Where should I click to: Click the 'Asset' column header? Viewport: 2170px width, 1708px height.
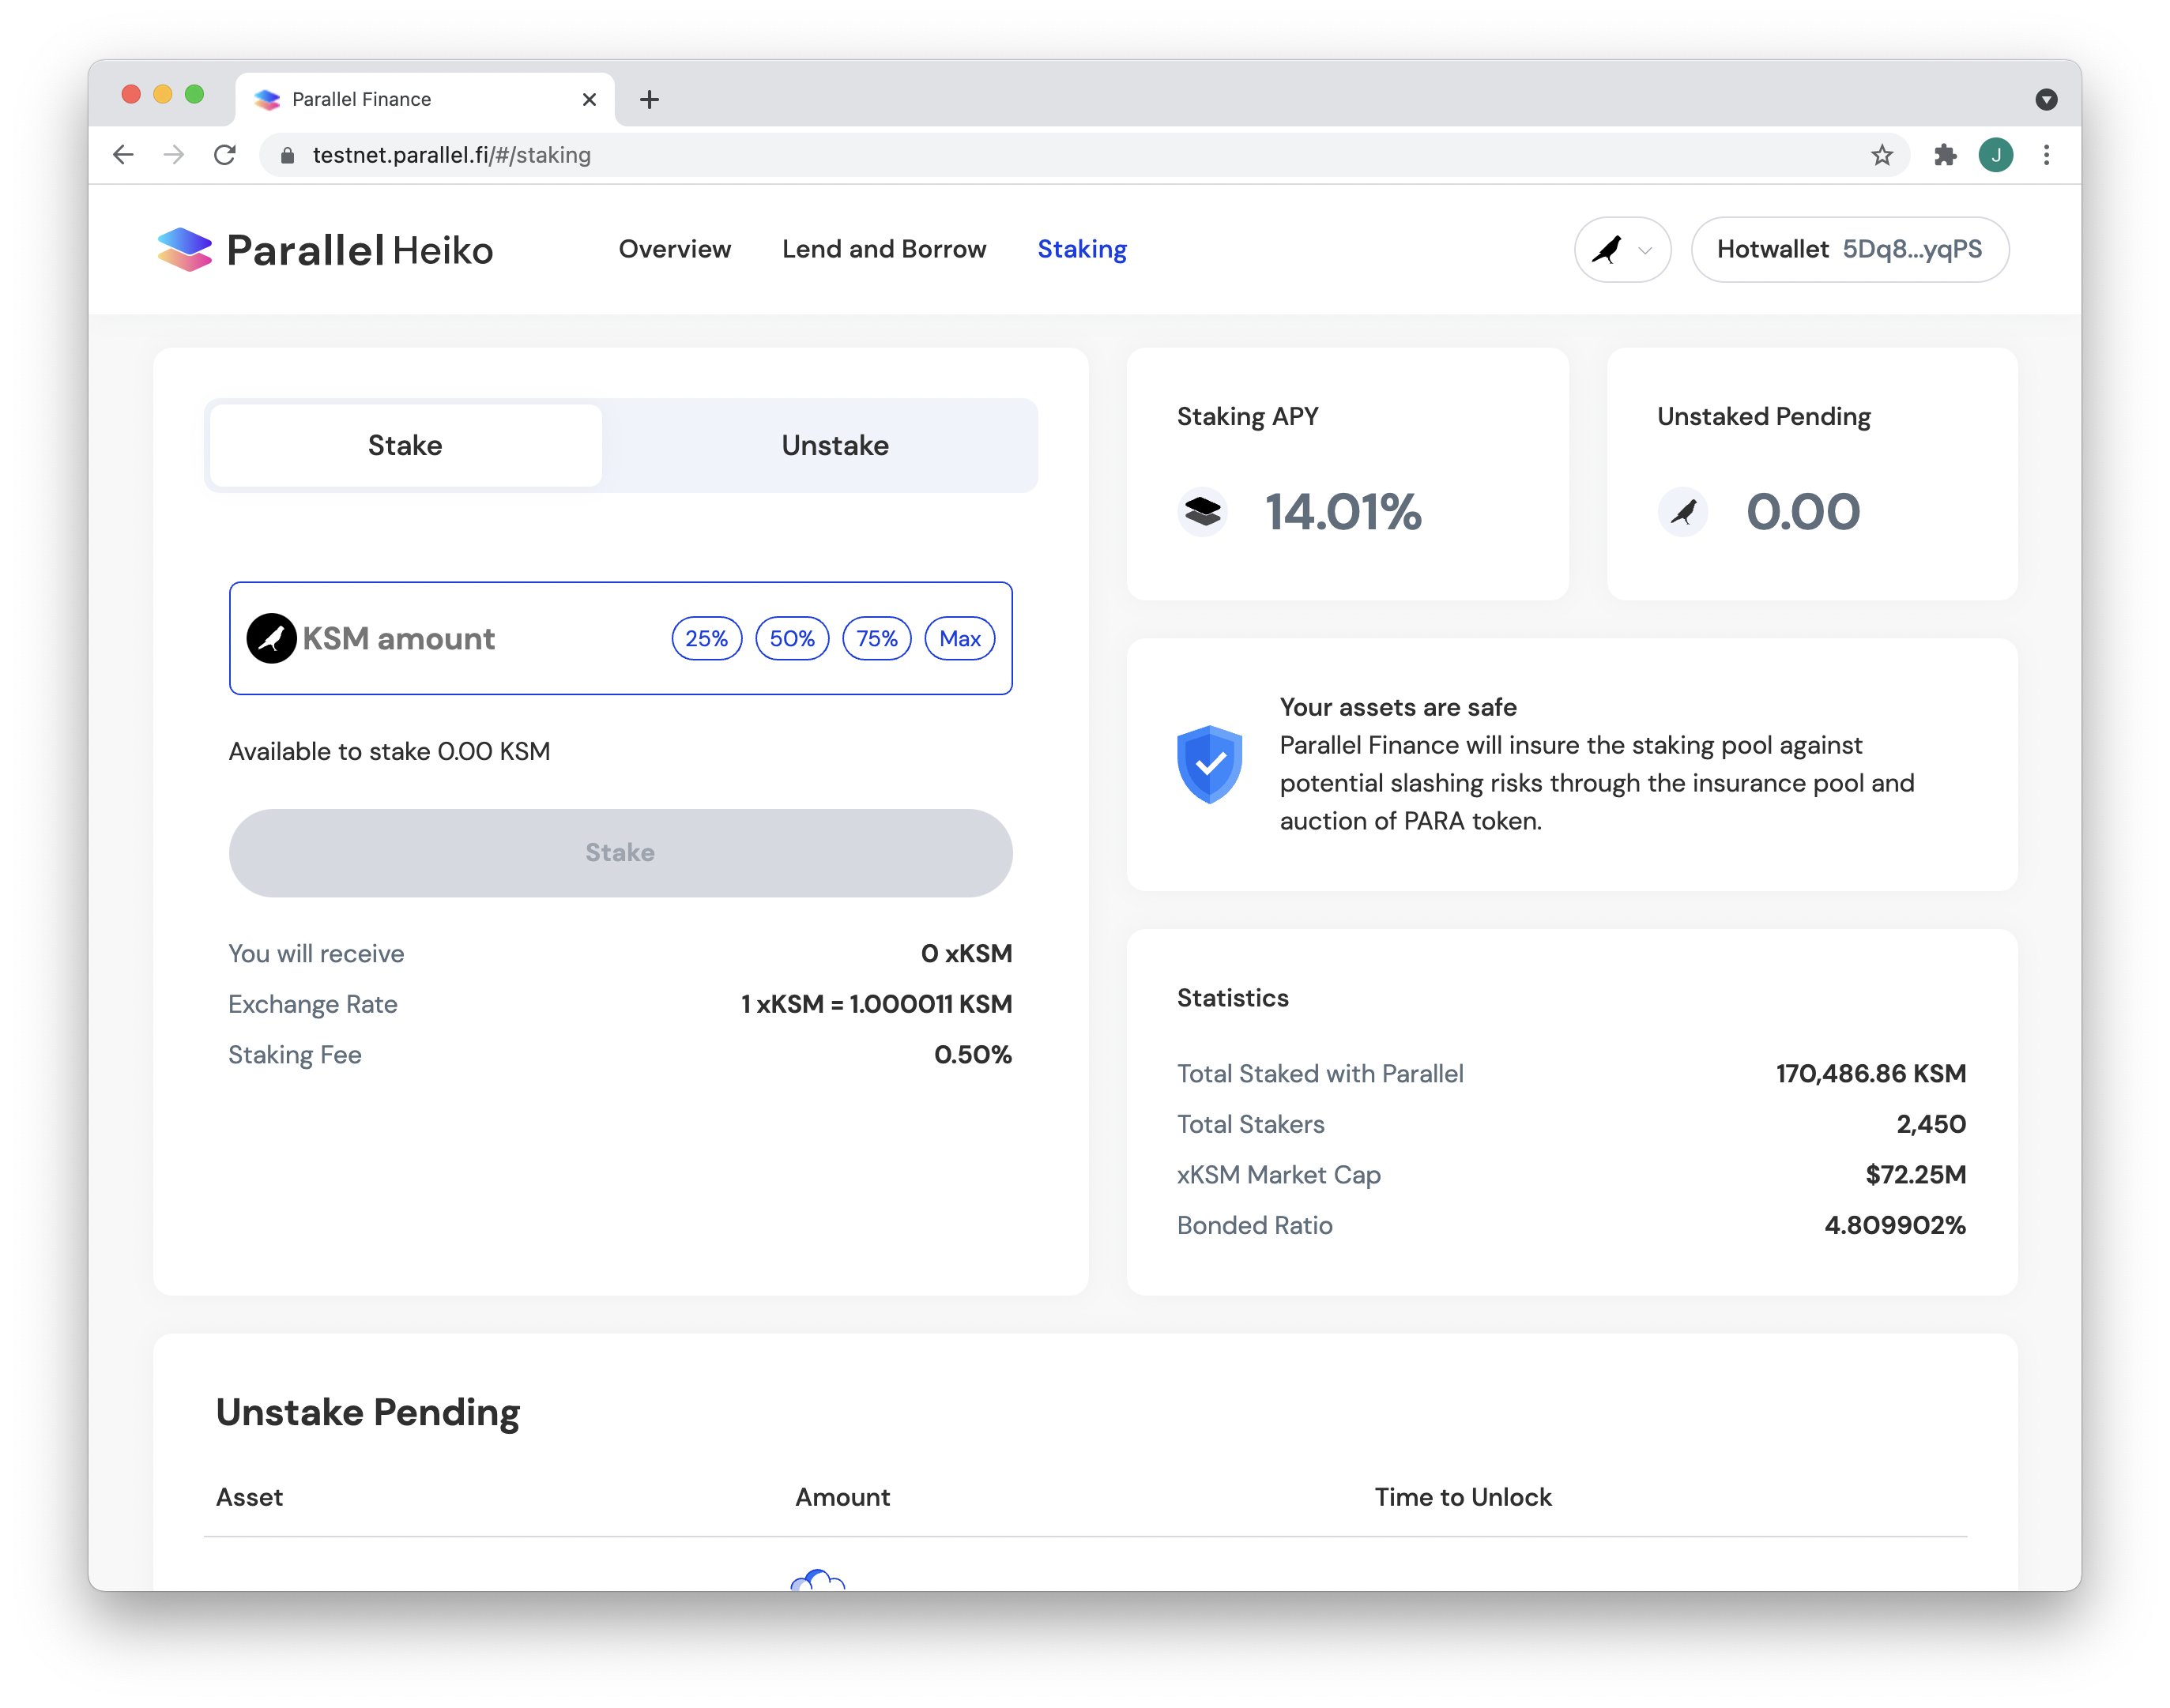[250, 1497]
